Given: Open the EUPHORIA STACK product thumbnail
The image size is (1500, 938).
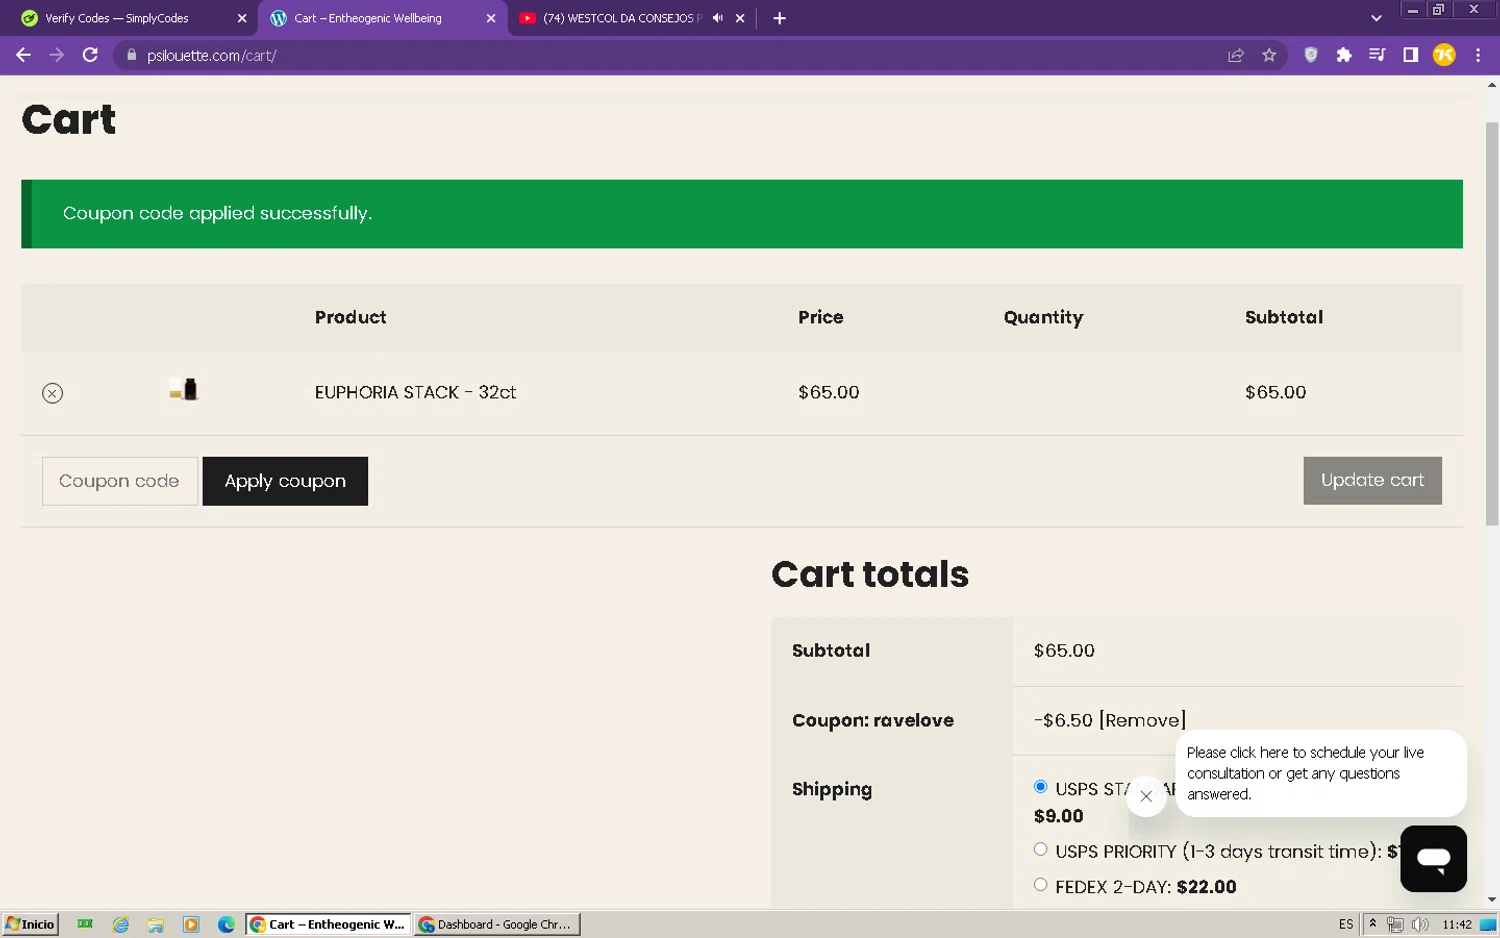Looking at the screenshot, I should (184, 390).
